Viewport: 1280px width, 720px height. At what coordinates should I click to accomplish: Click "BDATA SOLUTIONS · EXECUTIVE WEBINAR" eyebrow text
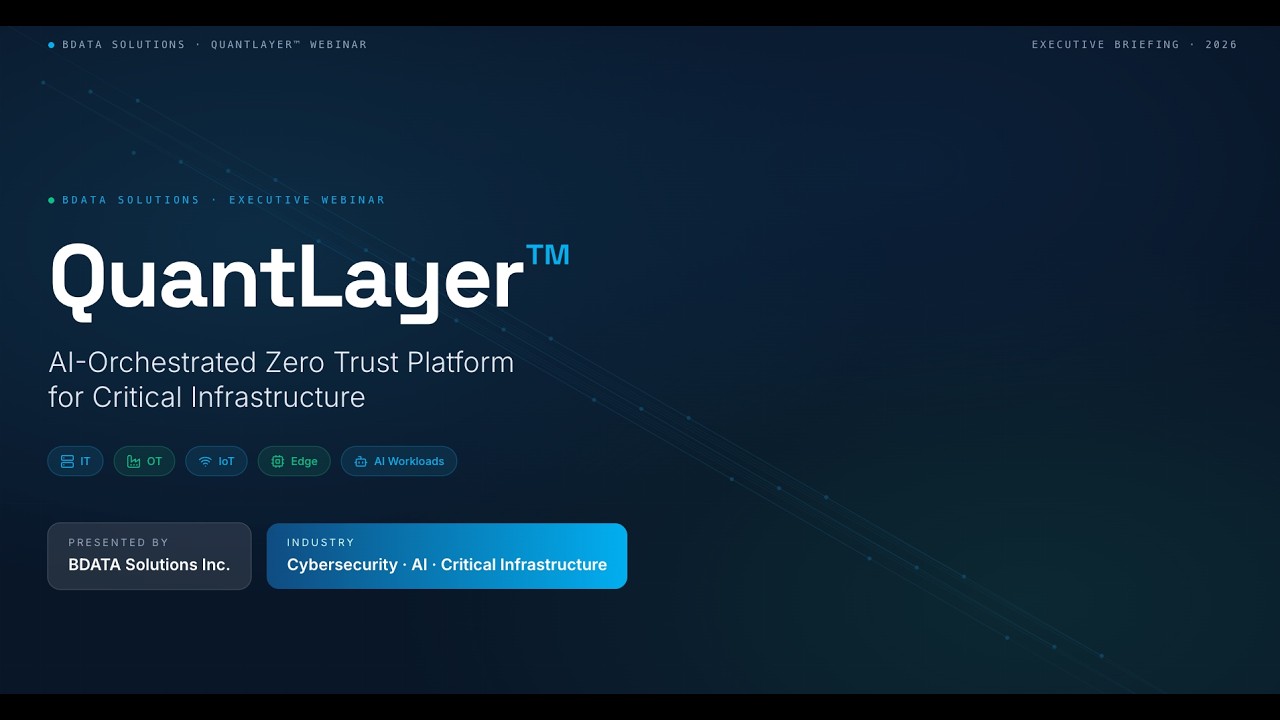click(224, 200)
